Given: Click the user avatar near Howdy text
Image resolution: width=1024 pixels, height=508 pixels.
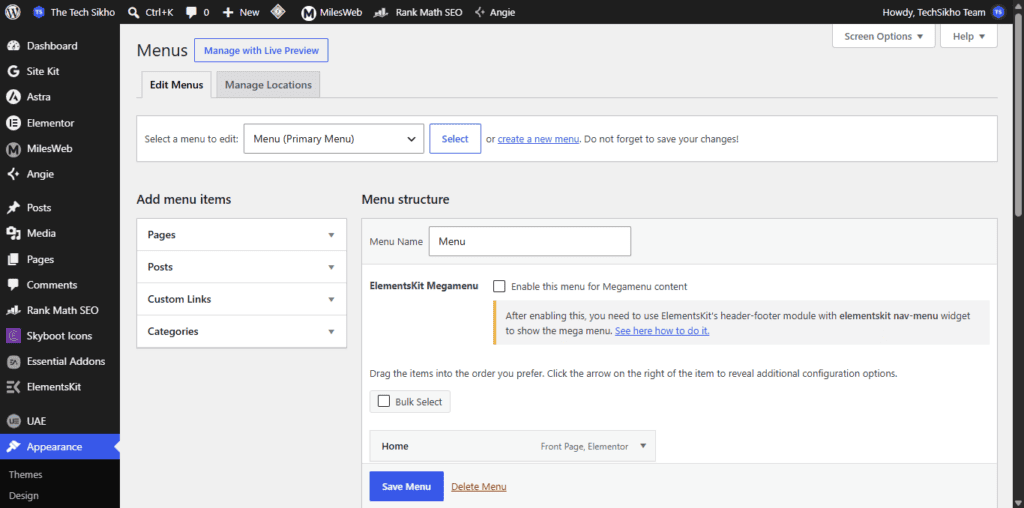Looking at the screenshot, I should point(997,12).
